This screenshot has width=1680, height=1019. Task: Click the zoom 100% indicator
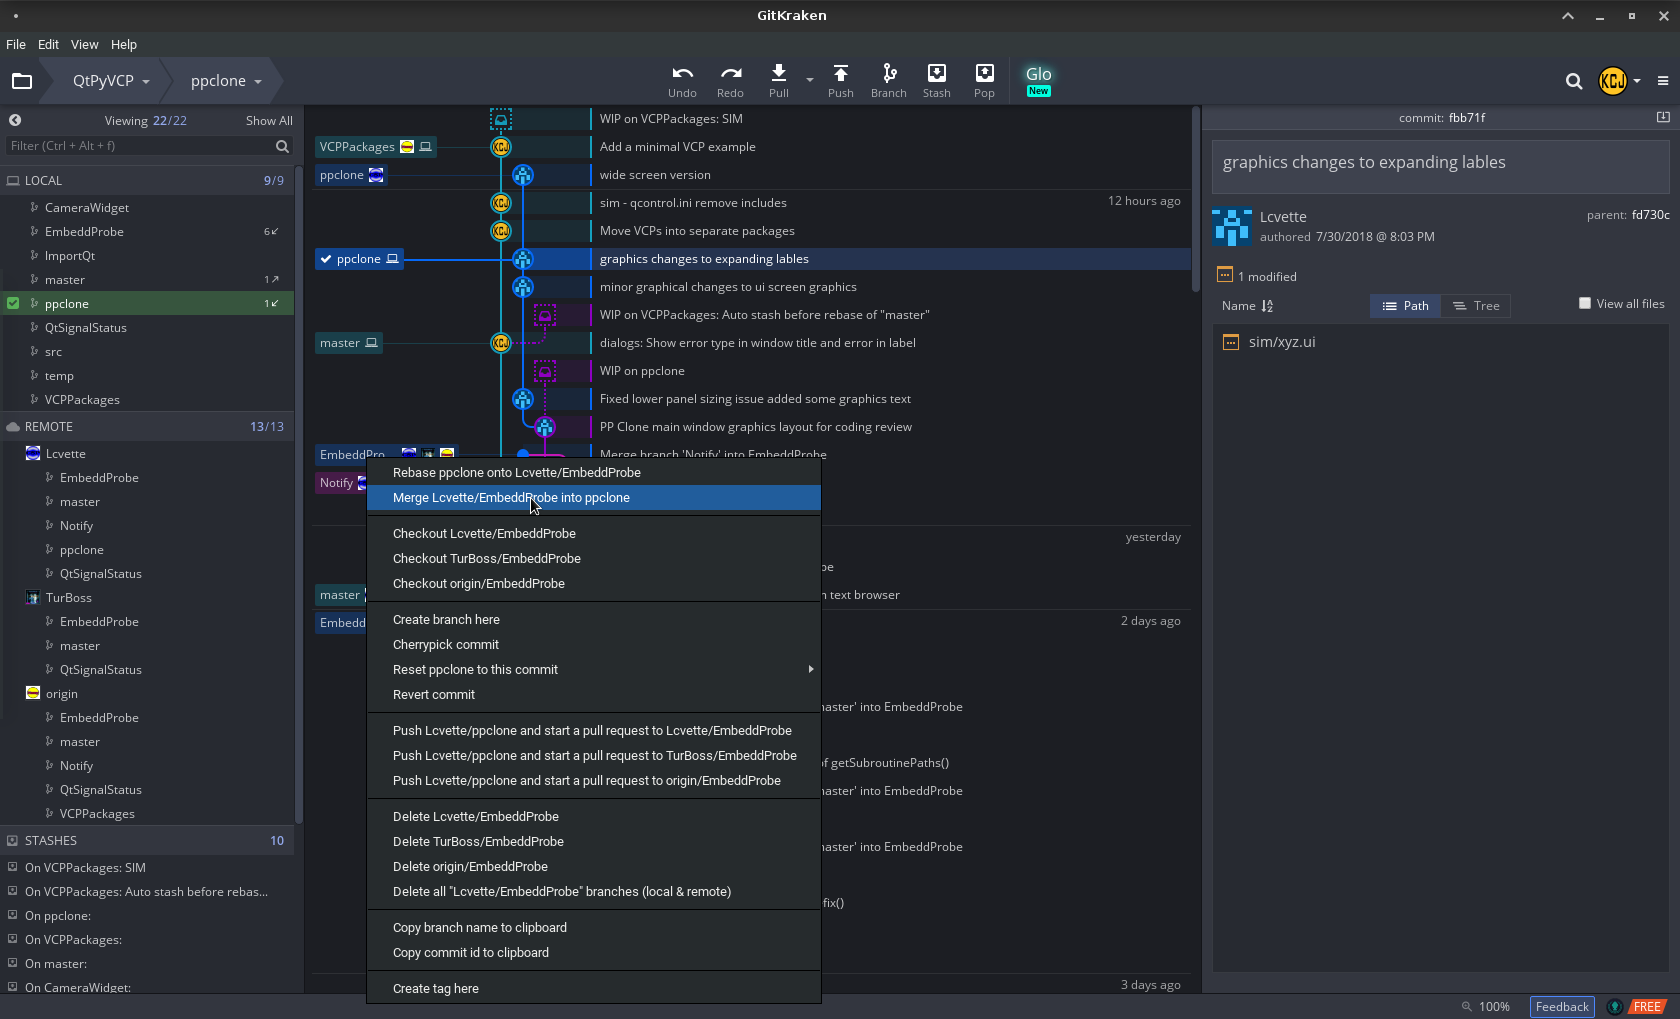click(1486, 1007)
